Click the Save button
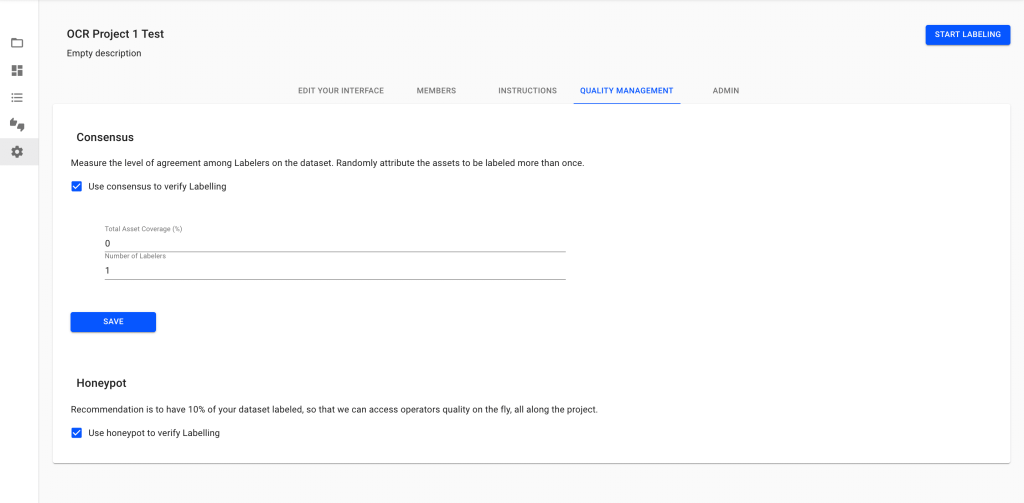The width and height of the screenshot is (1024, 503). click(113, 322)
